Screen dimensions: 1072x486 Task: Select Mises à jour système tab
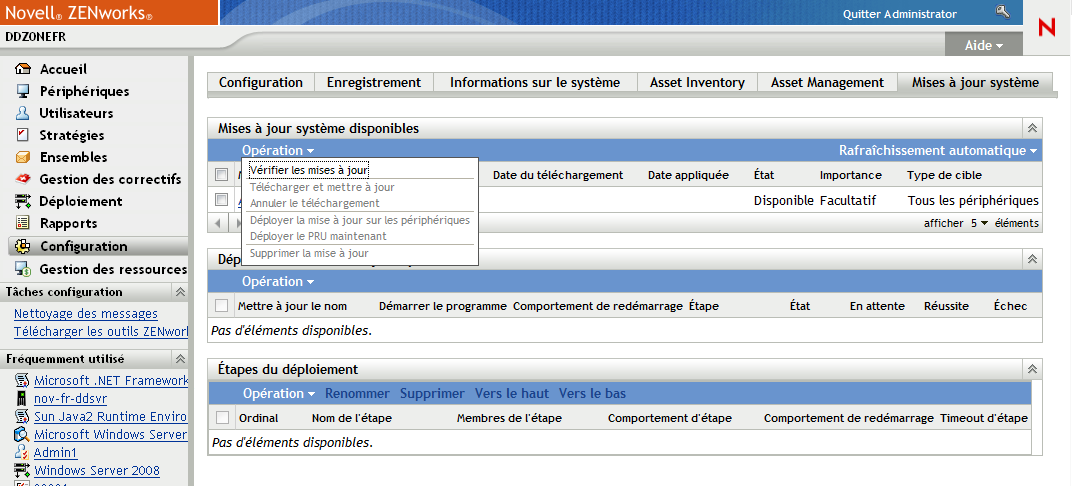(x=976, y=83)
